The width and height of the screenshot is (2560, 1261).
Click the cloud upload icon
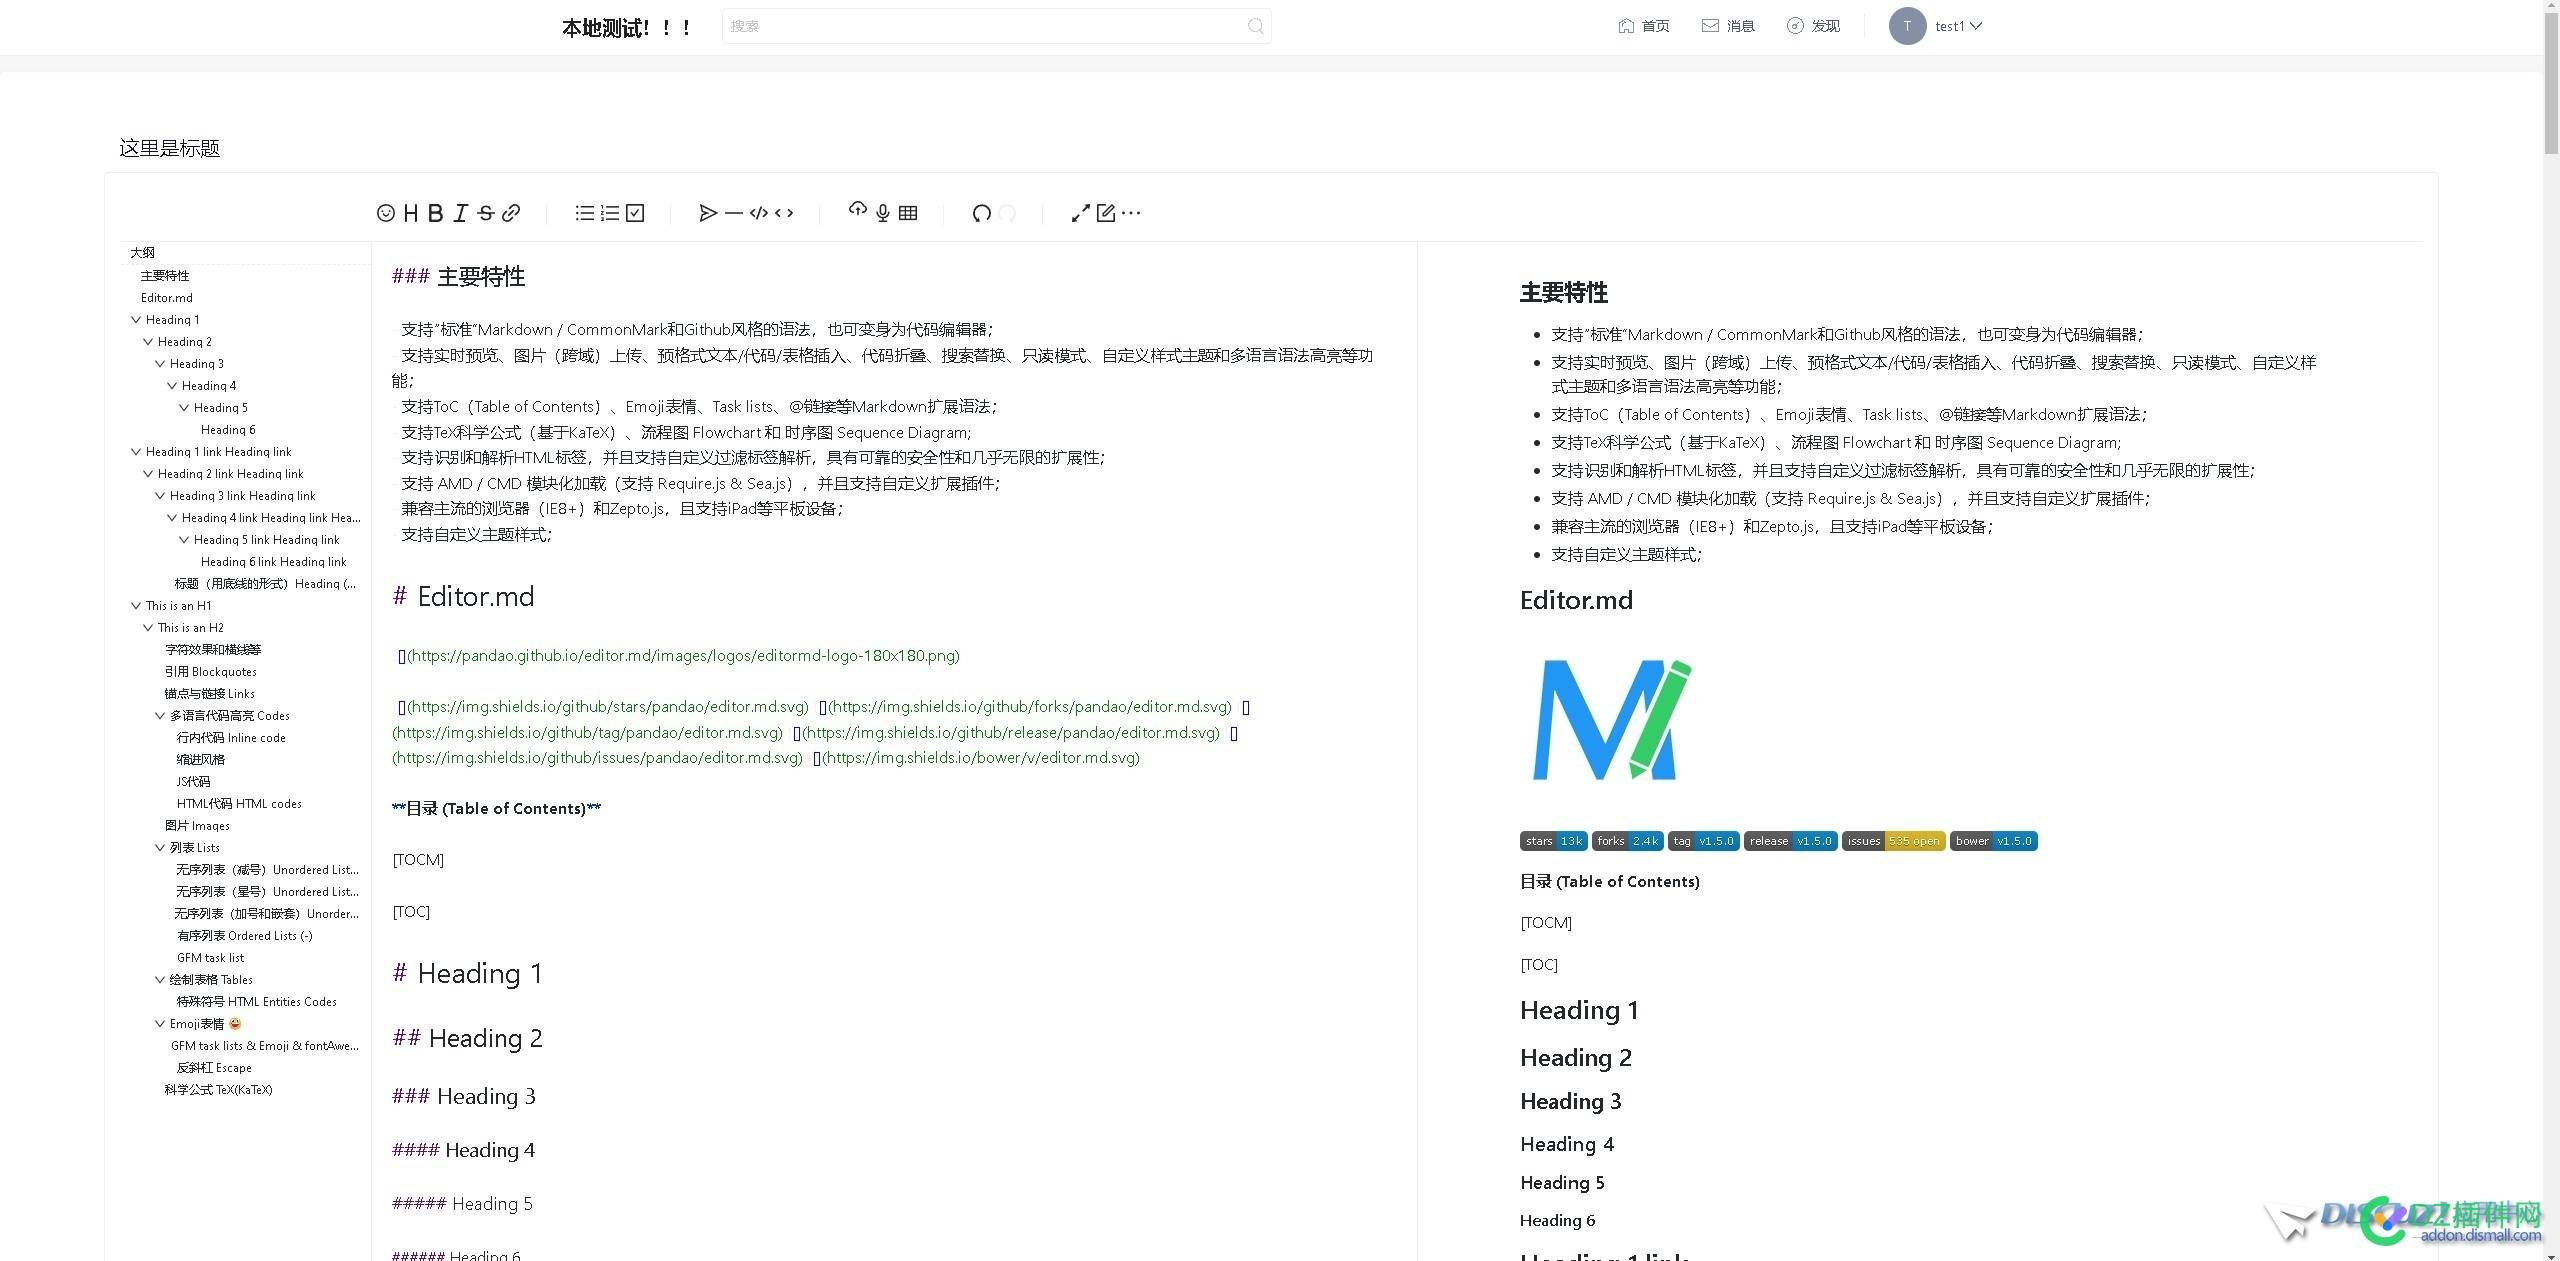click(x=857, y=210)
